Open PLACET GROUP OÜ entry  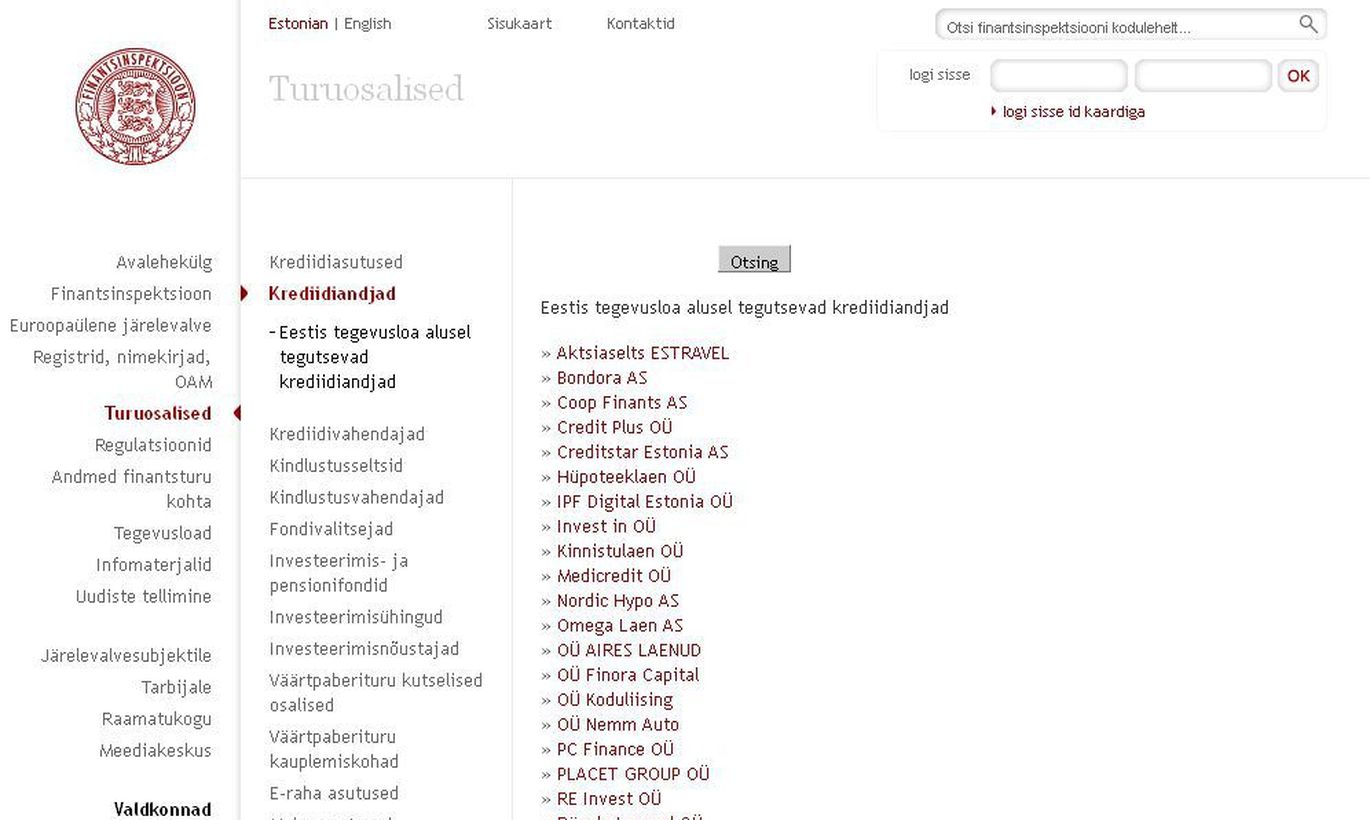coord(633,774)
